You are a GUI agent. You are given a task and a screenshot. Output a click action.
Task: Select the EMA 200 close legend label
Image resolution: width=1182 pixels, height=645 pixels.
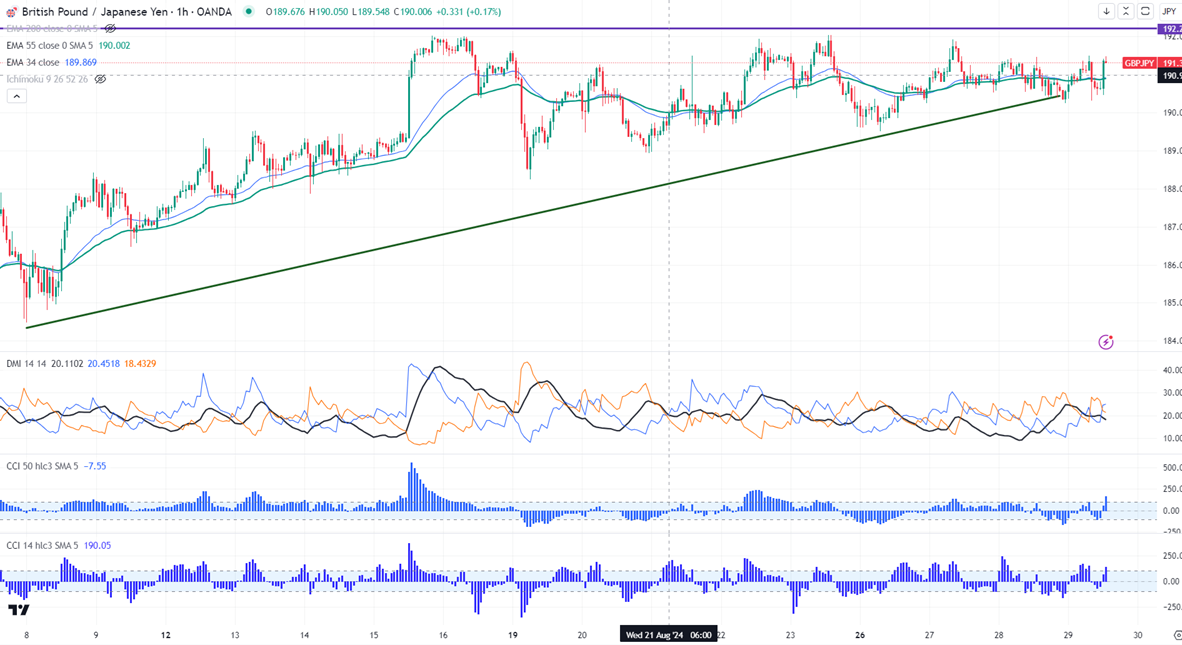tap(51, 29)
